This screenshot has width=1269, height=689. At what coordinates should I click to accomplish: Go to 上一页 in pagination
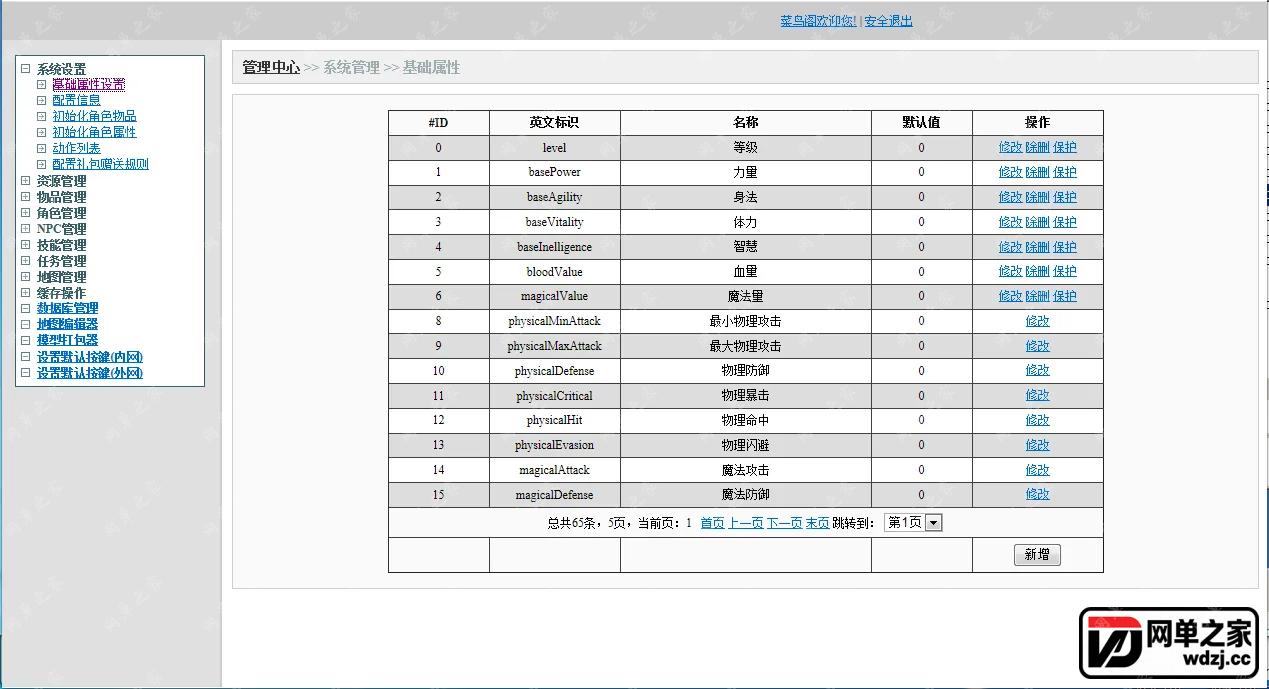[x=745, y=523]
